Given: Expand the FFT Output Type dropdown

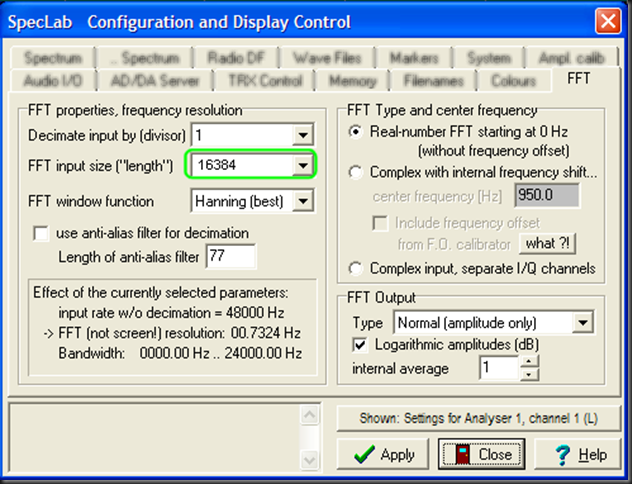Looking at the screenshot, I should (x=582, y=322).
